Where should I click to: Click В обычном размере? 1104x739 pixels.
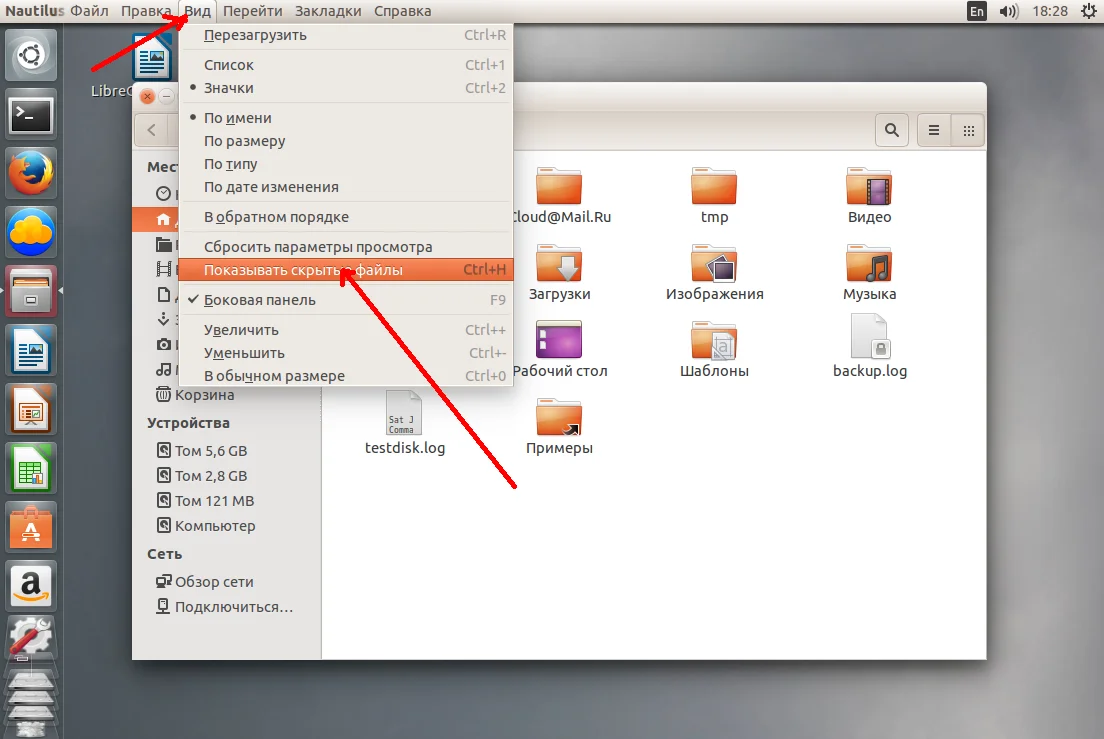pos(346,376)
